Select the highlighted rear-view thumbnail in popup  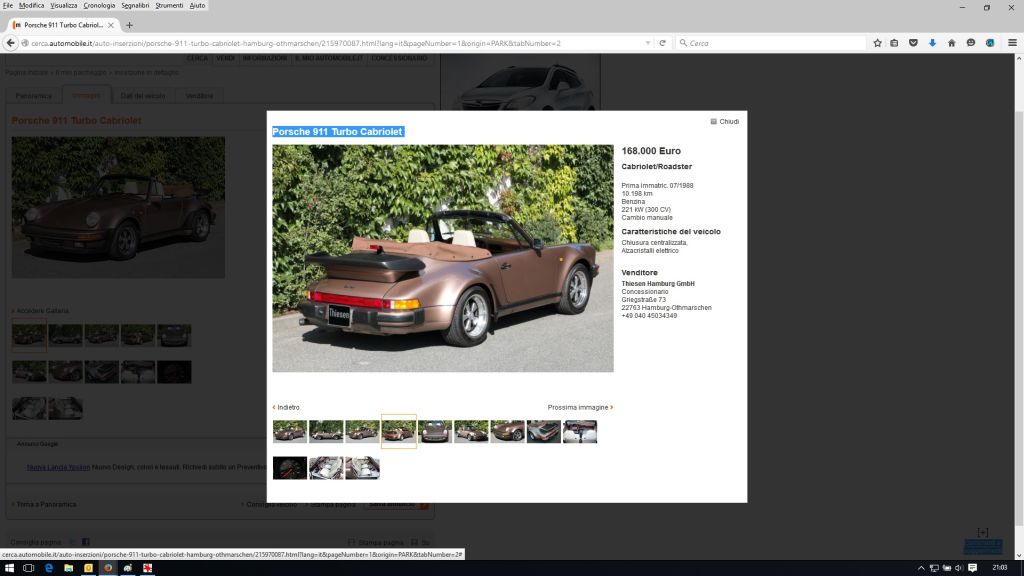[x=398, y=432]
